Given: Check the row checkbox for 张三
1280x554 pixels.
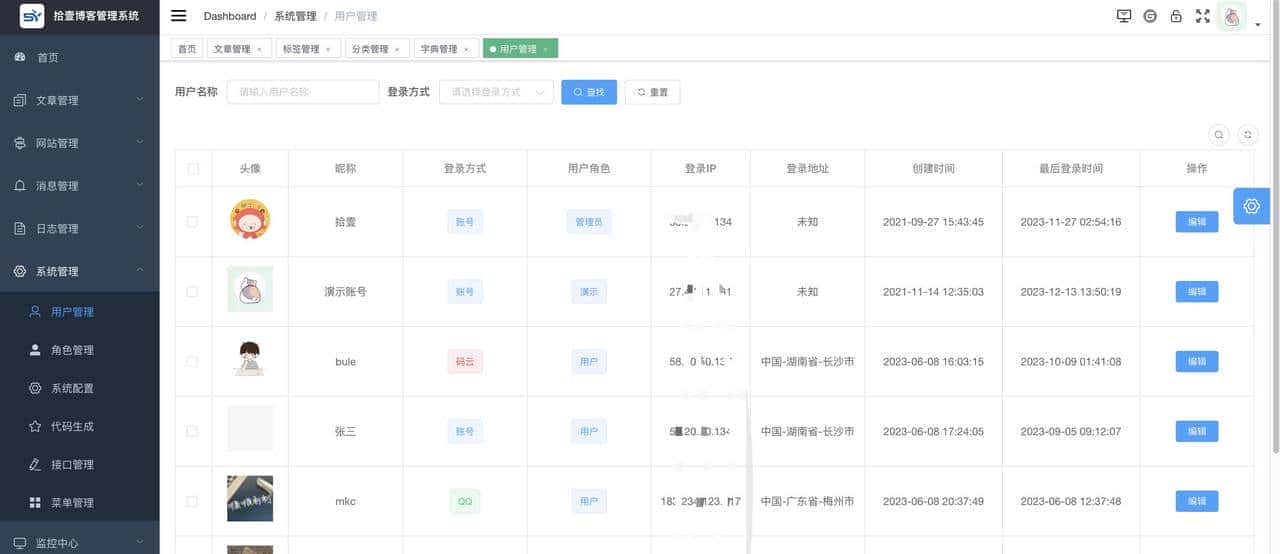Looking at the screenshot, I should point(193,432).
